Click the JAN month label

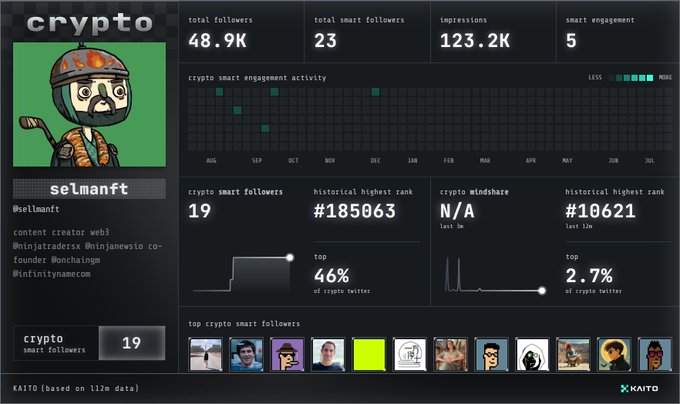[412, 160]
